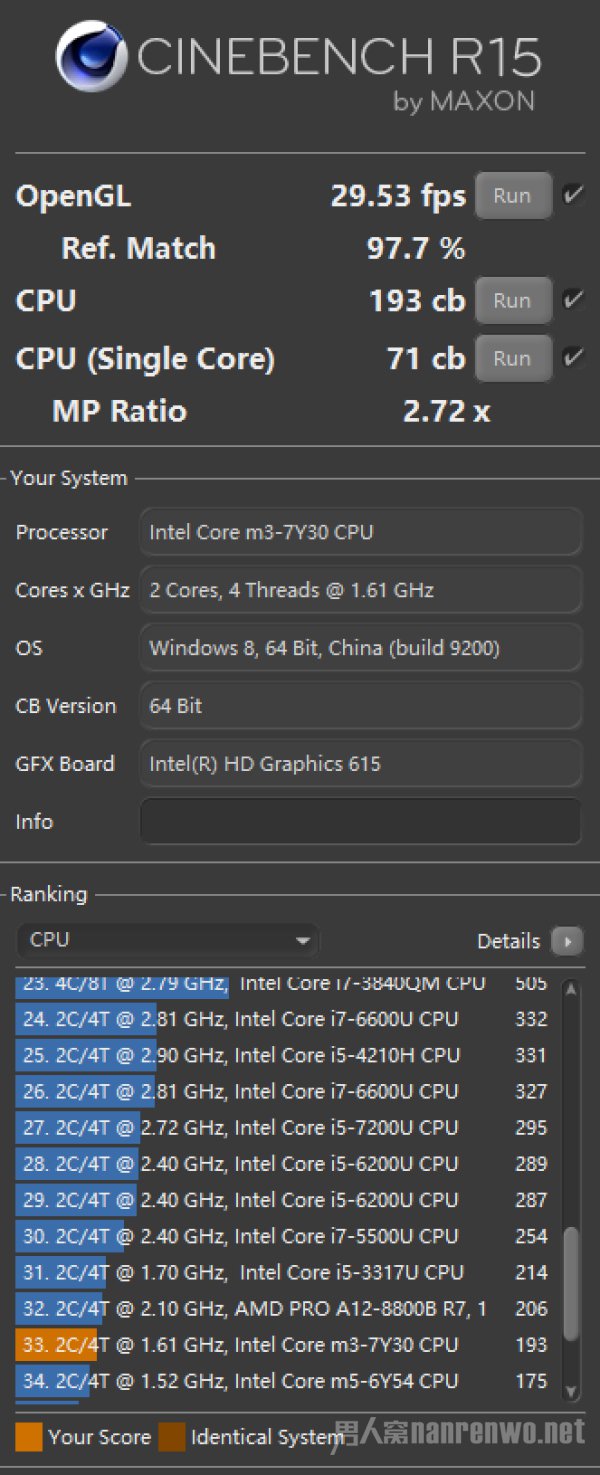
Task: Select ranking row 24 Core i7-6600U scoring 332
Action: click(285, 1019)
